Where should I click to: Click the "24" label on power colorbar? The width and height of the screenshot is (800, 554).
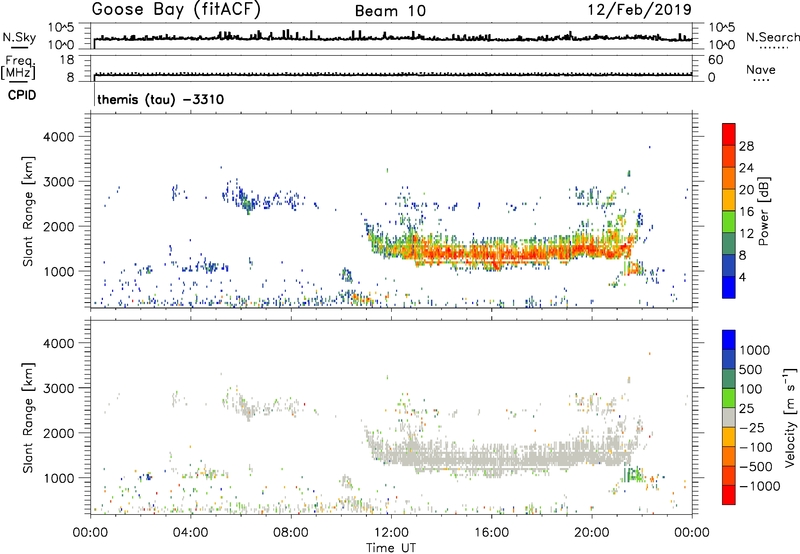(746, 168)
